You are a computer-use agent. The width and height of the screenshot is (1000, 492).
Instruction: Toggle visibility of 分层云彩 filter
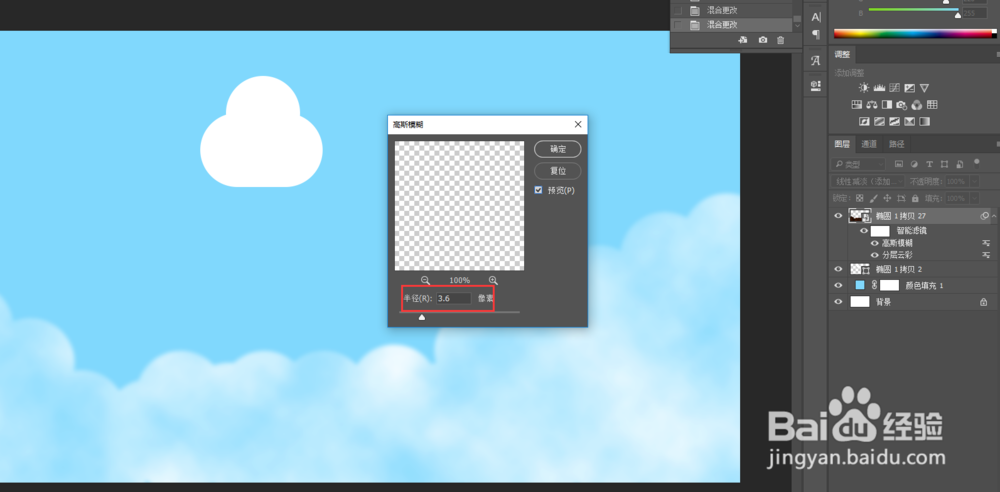(874, 255)
